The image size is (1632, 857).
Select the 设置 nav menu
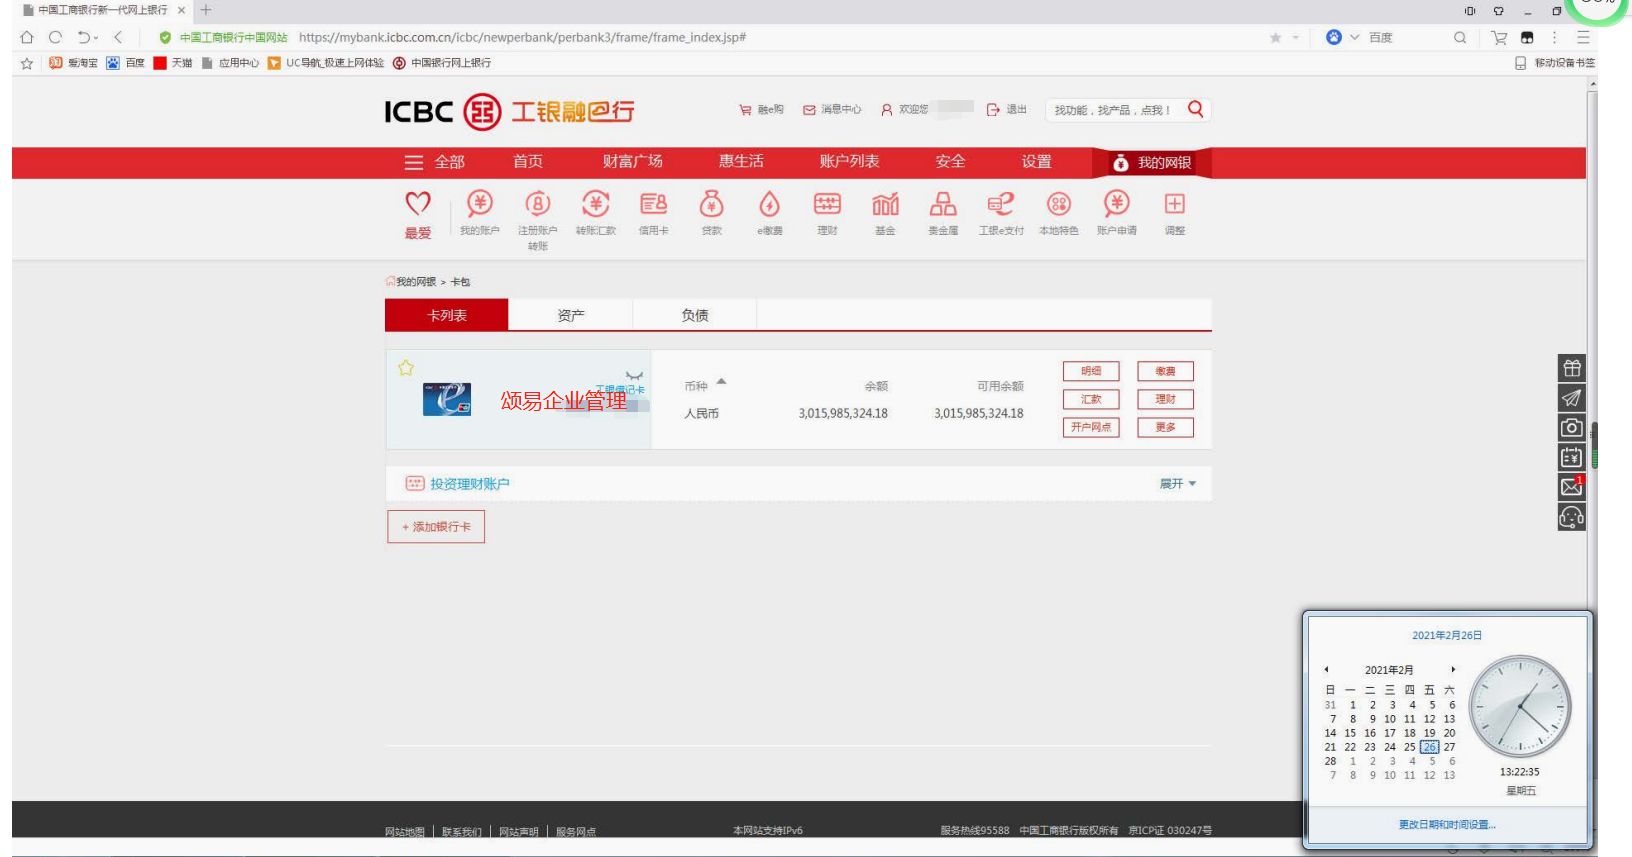pos(1037,162)
